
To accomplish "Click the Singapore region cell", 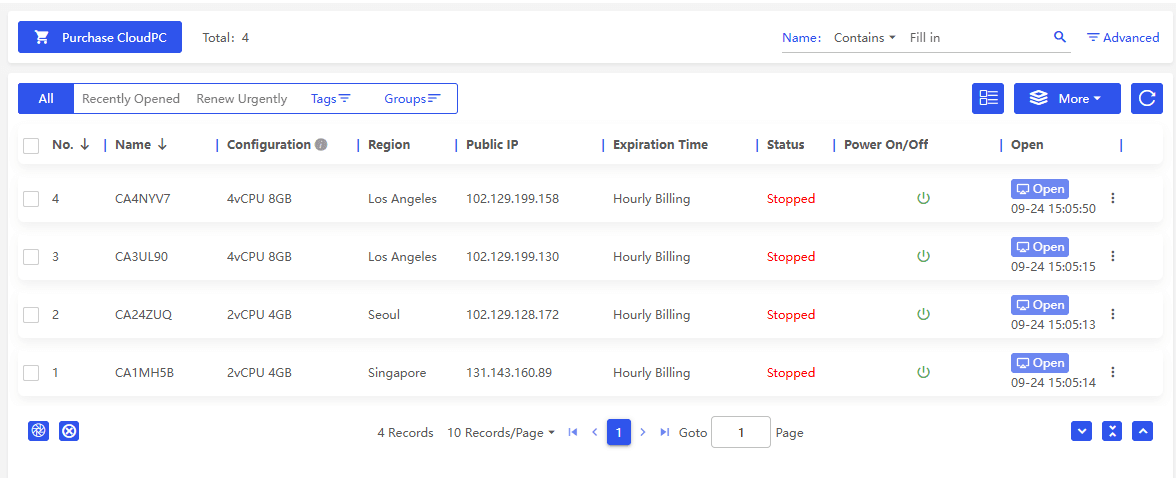I will pos(398,373).
